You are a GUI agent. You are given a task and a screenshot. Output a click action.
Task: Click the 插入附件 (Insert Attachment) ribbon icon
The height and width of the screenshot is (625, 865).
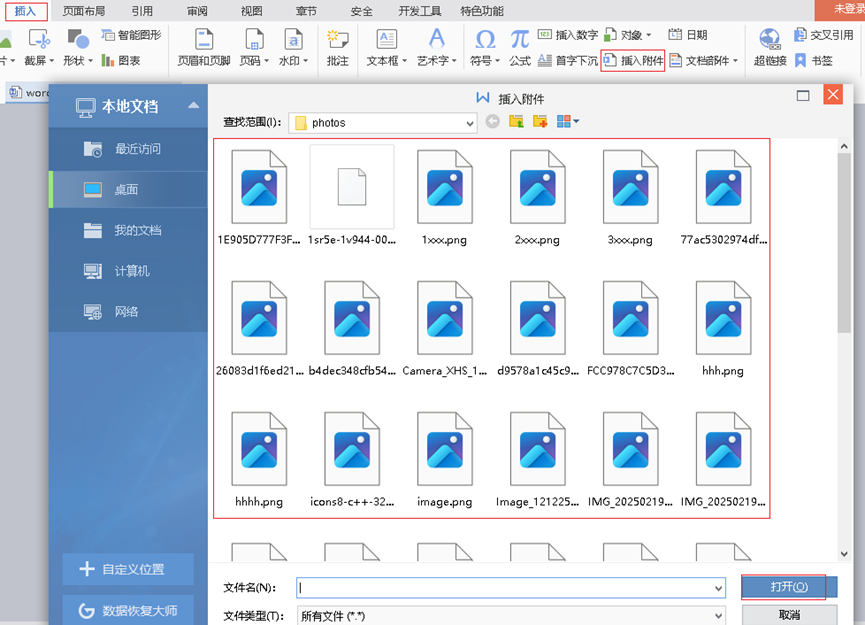click(x=633, y=61)
